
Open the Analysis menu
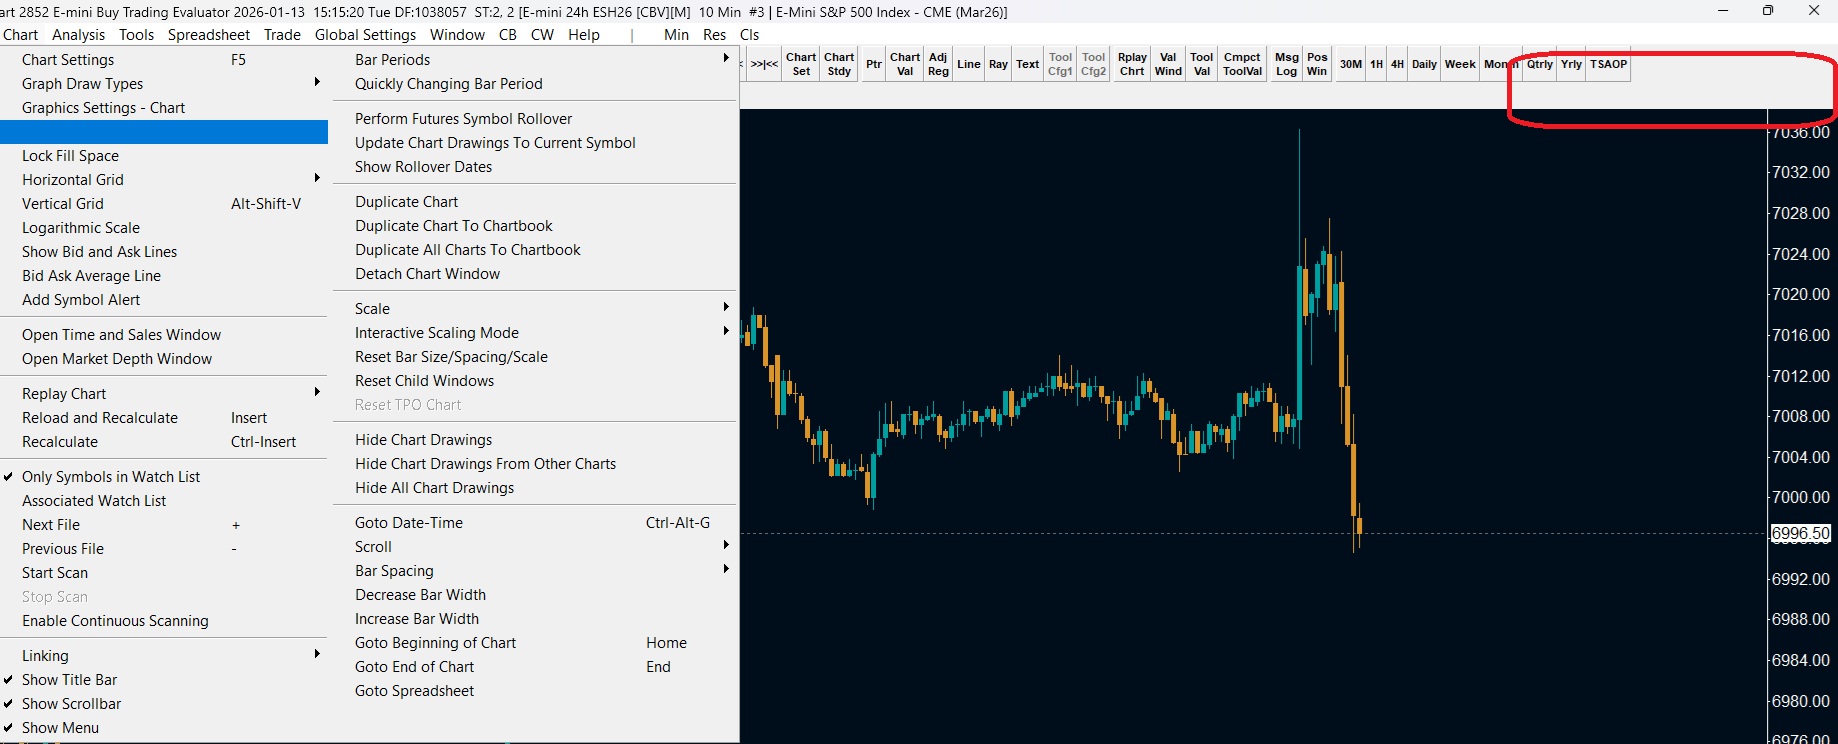[x=79, y=35]
